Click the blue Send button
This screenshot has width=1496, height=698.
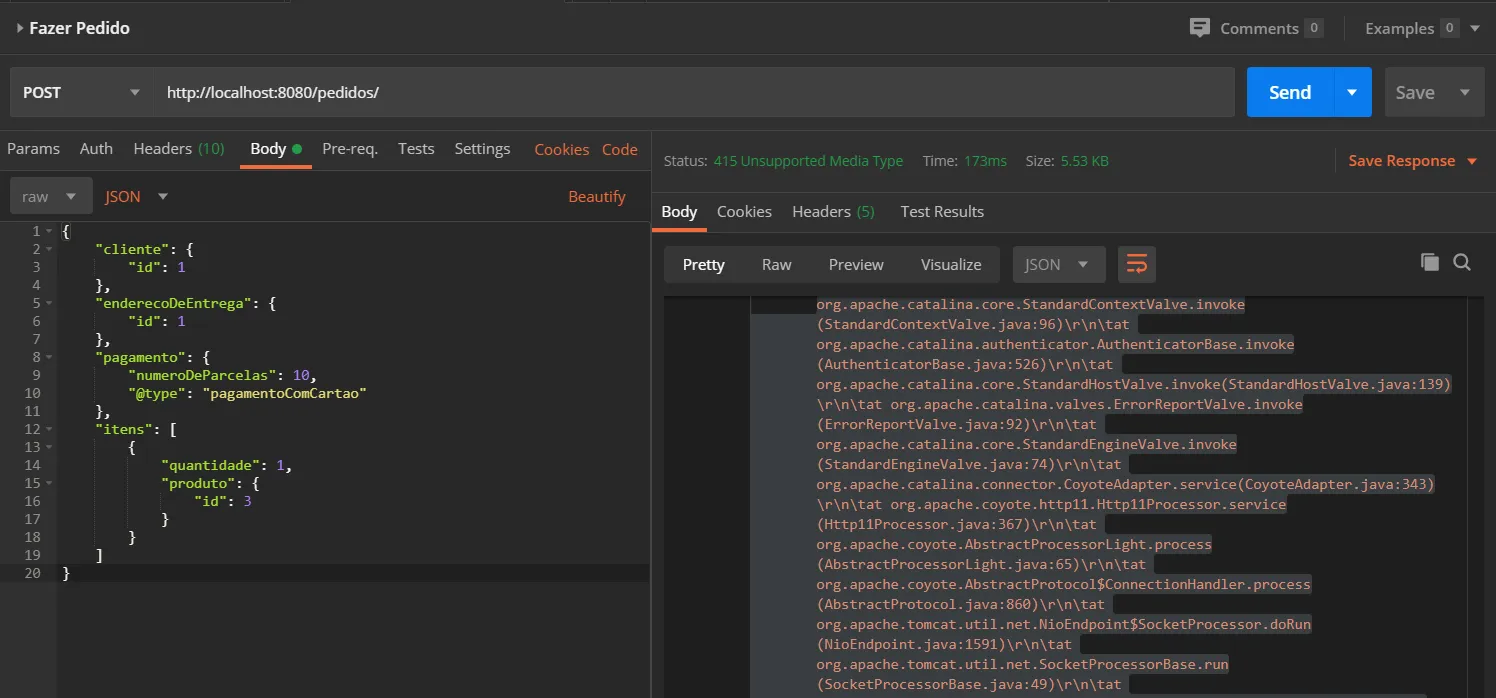pyautogui.click(x=1289, y=93)
